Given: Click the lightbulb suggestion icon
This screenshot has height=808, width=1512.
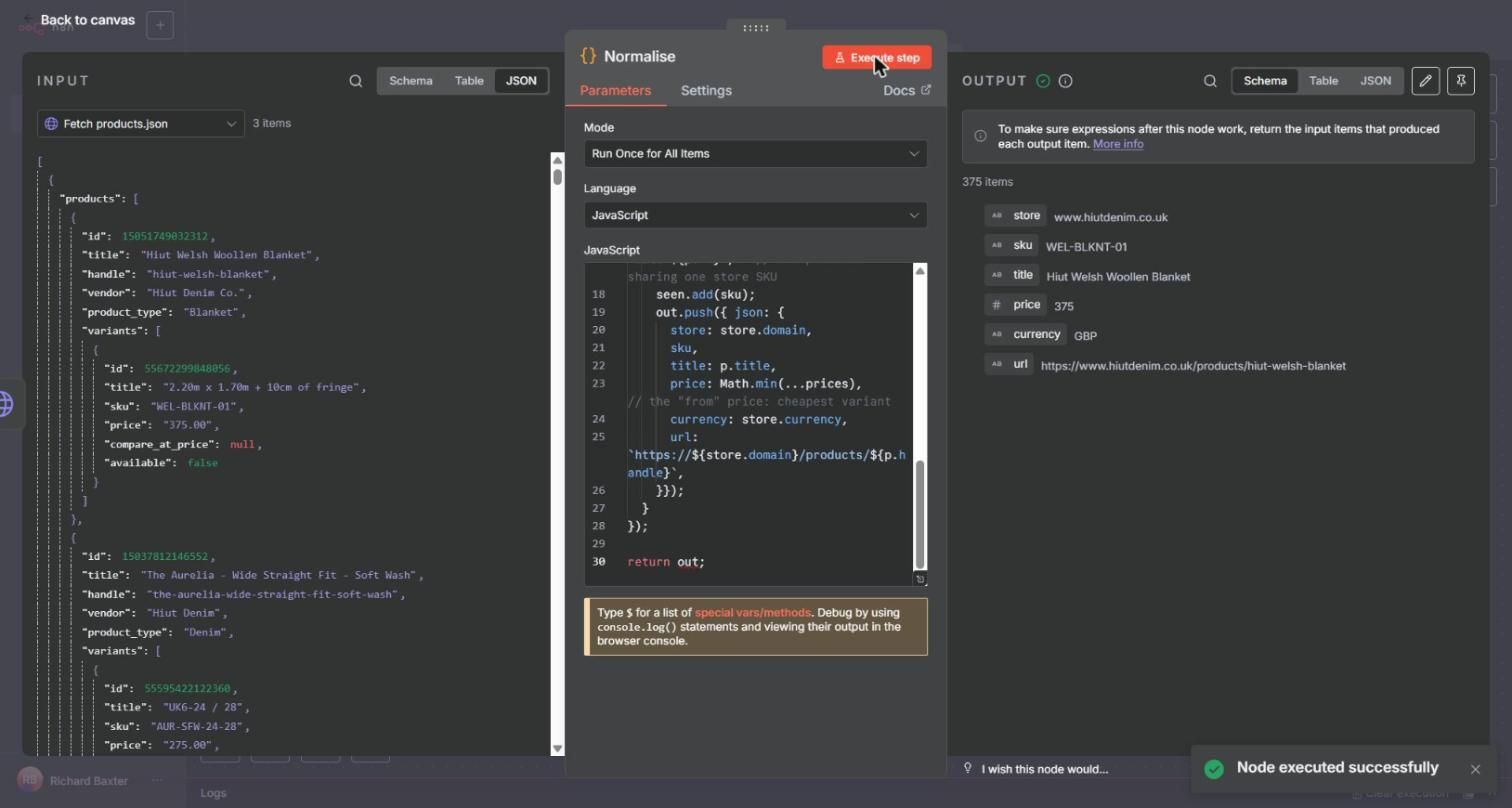Looking at the screenshot, I should (968, 768).
